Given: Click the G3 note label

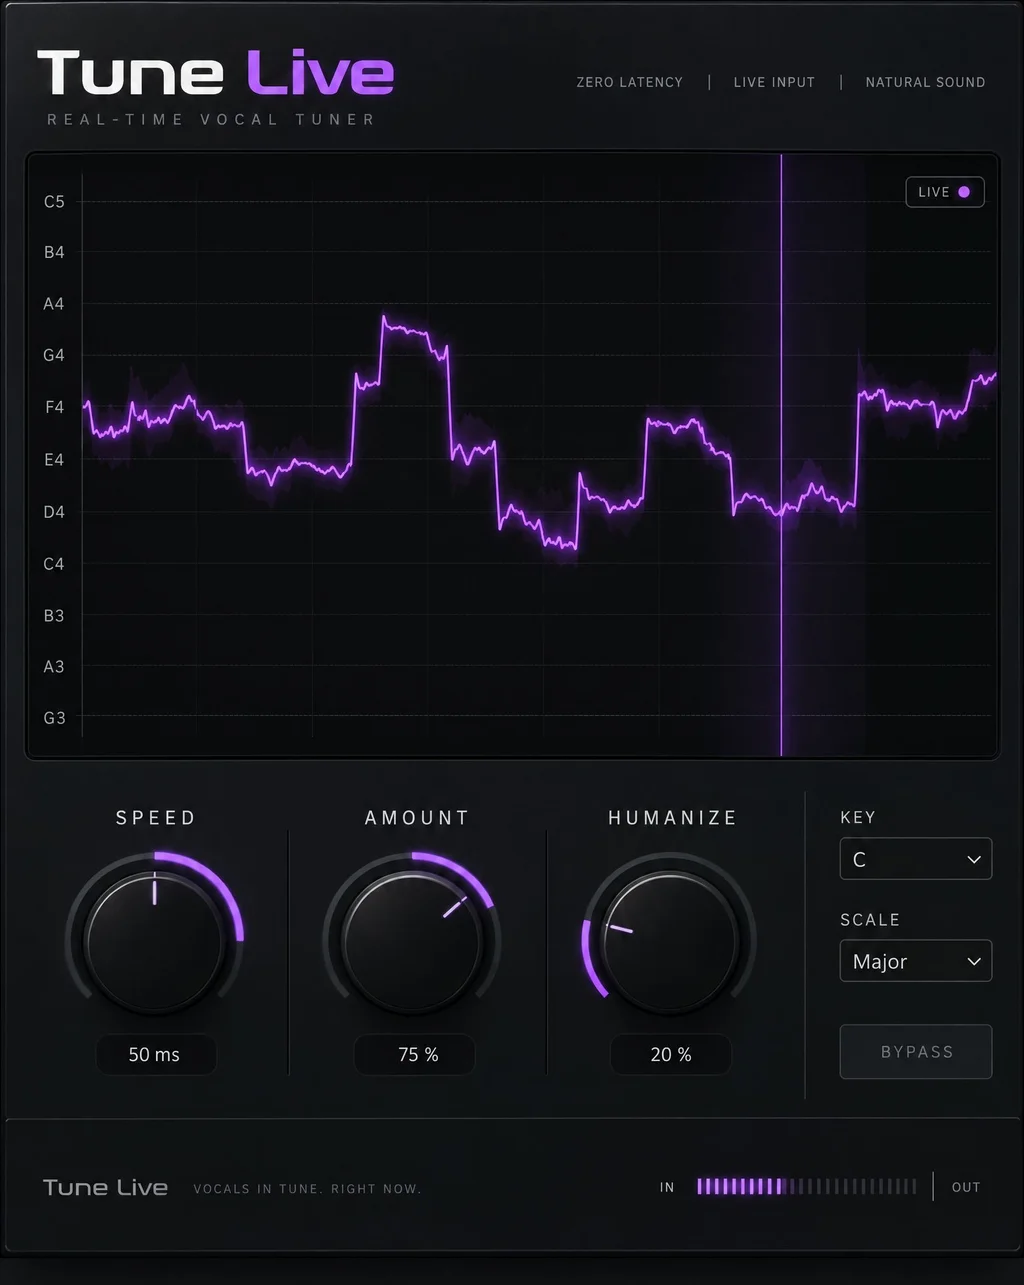Looking at the screenshot, I should click(54, 718).
